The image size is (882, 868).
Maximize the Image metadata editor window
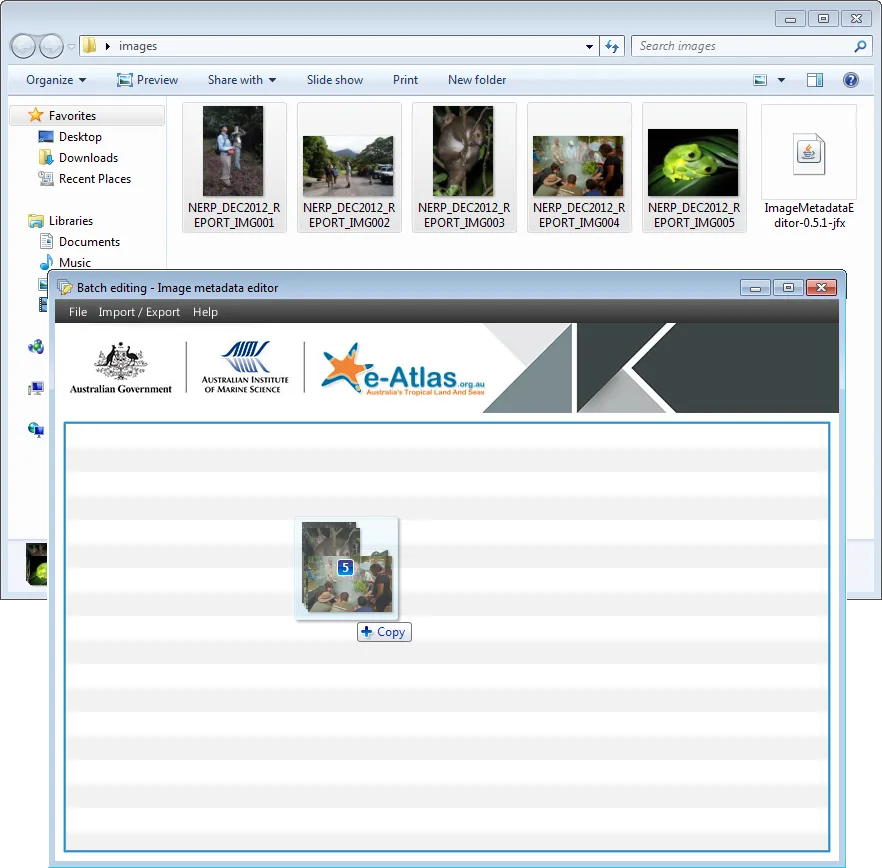[788, 288]
